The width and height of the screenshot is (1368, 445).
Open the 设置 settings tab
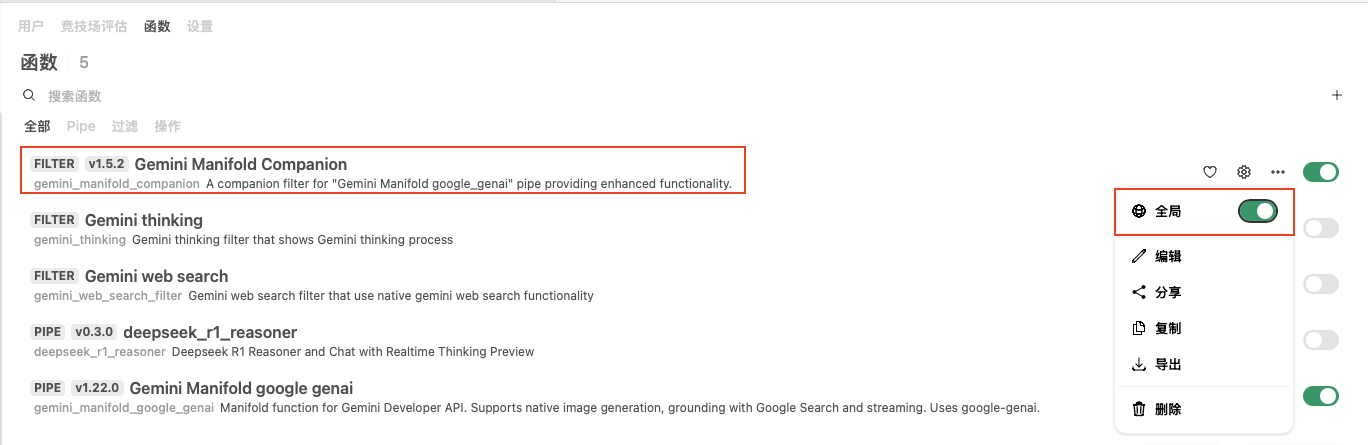point(200,26)
